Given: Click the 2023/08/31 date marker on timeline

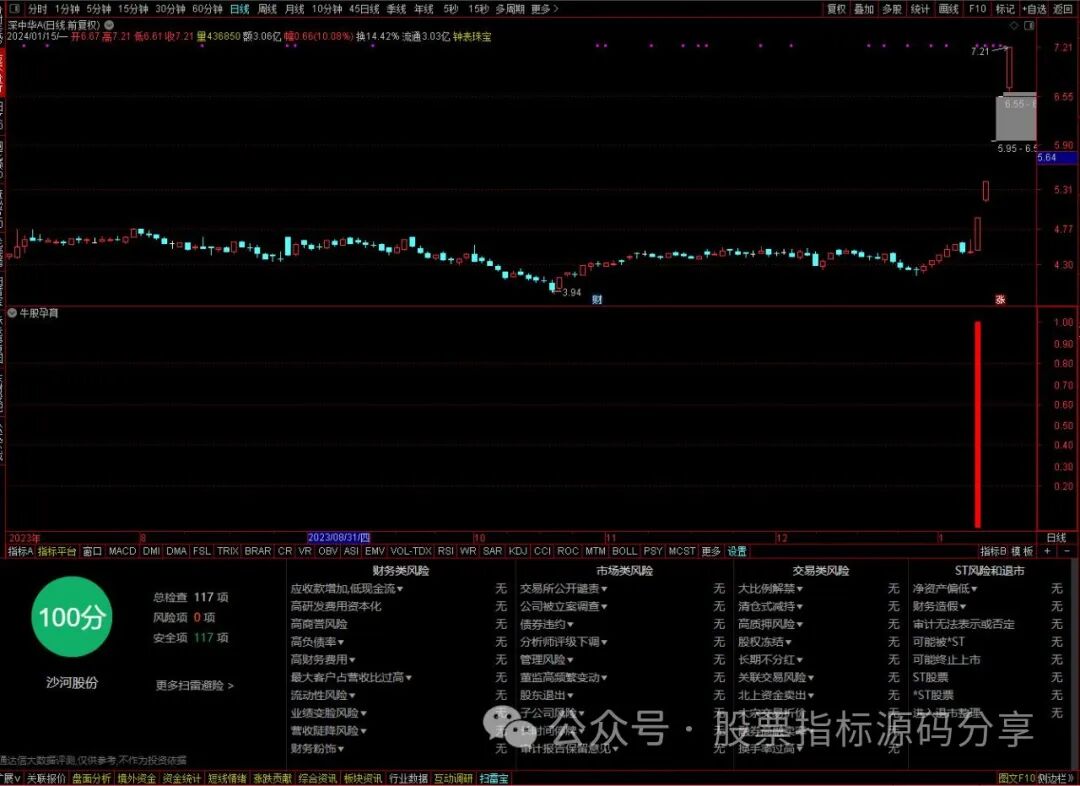Looking at the screenshot, I should point(339,537).
